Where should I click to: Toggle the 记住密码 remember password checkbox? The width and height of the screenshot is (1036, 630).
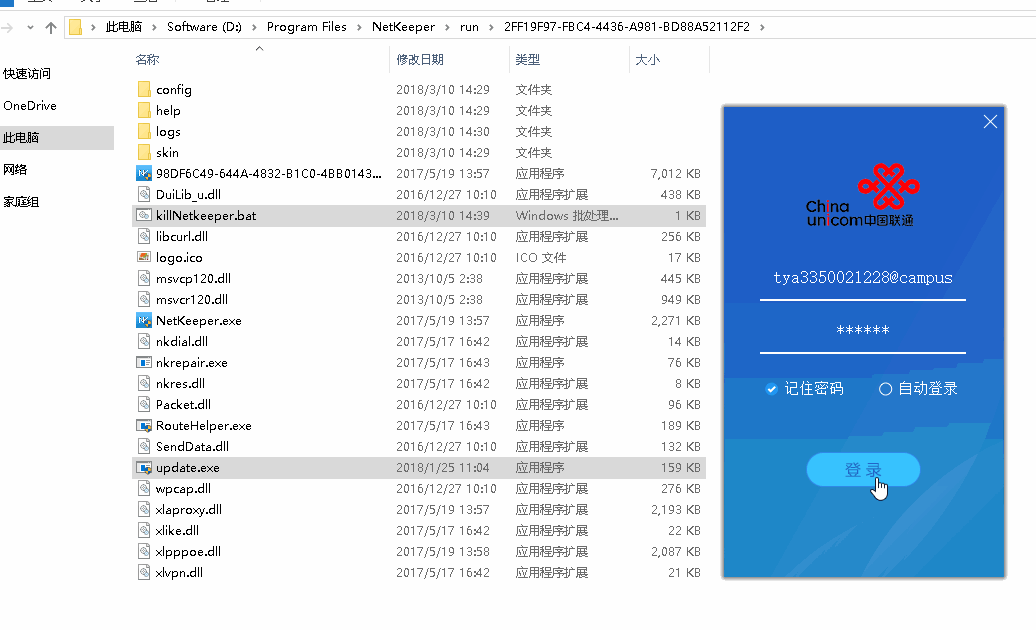coord(771,389)
